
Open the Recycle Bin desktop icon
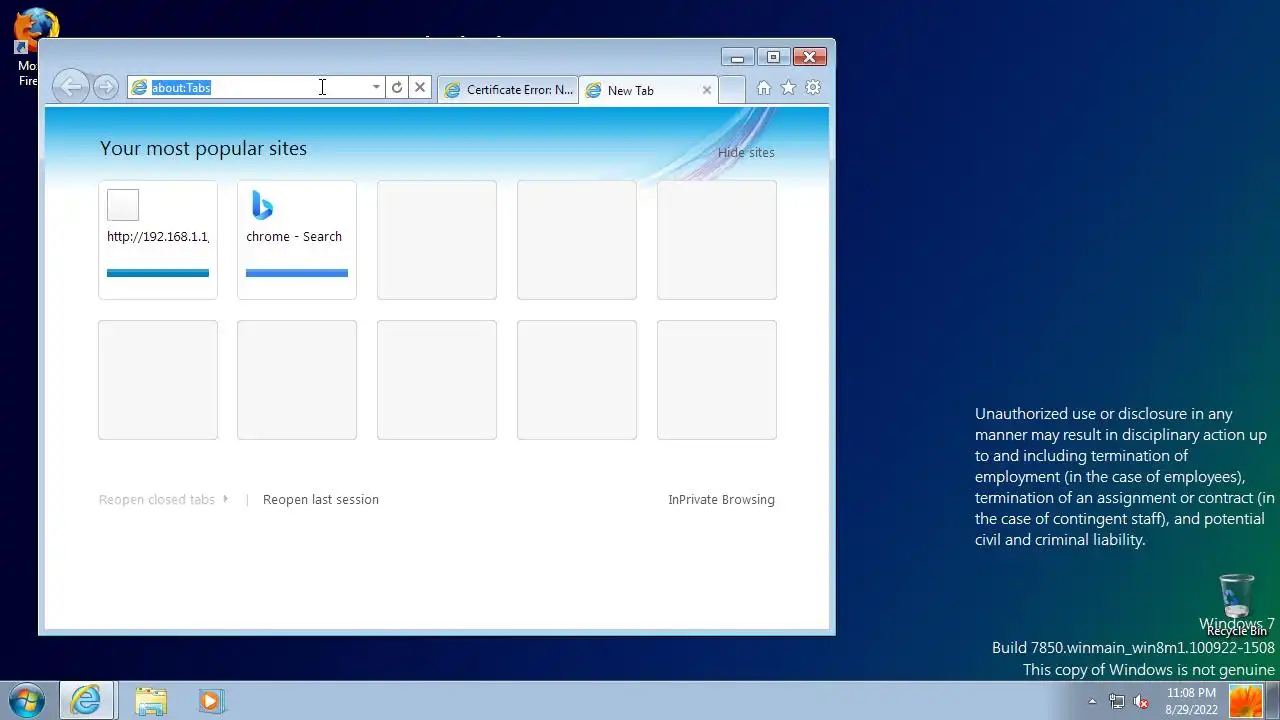click(x=1237, y=606)
